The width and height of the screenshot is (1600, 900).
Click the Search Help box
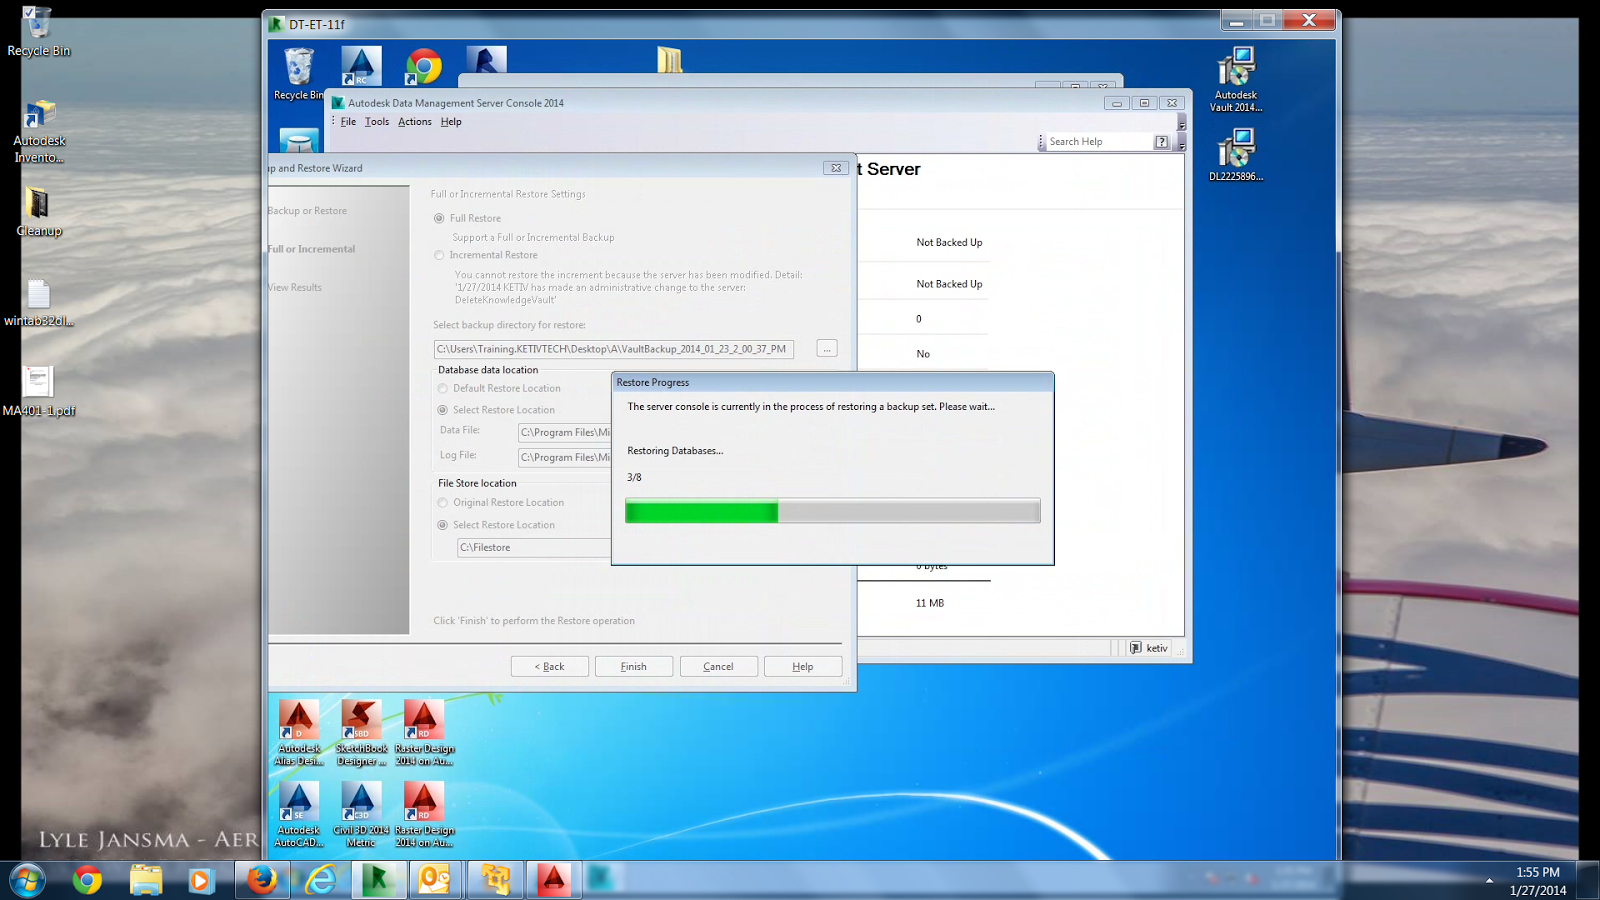(x=1099, y=142)
